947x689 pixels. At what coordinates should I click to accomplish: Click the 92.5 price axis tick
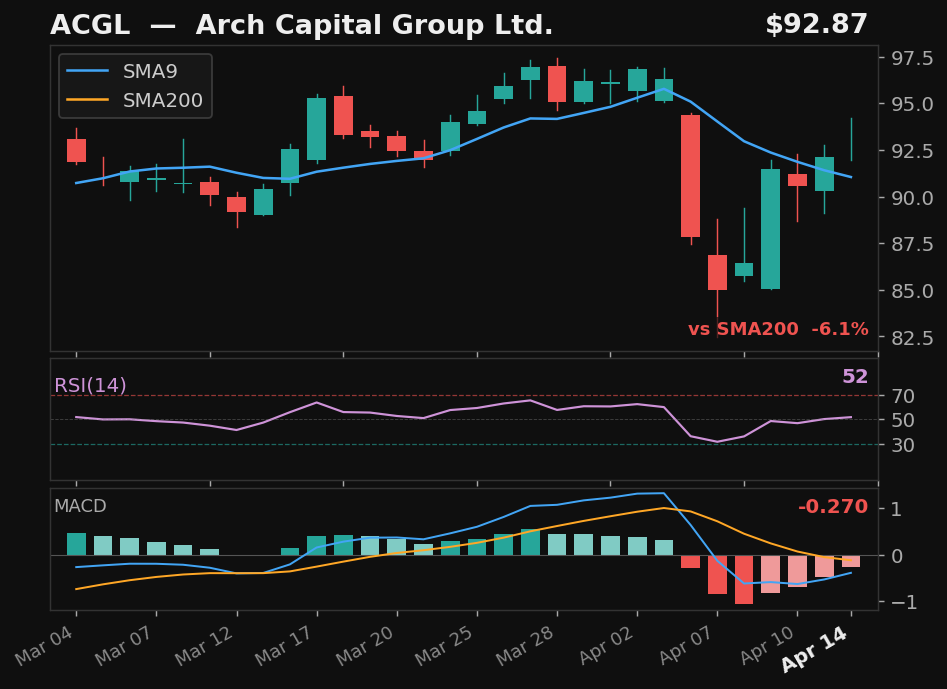[x=913, y=151]
